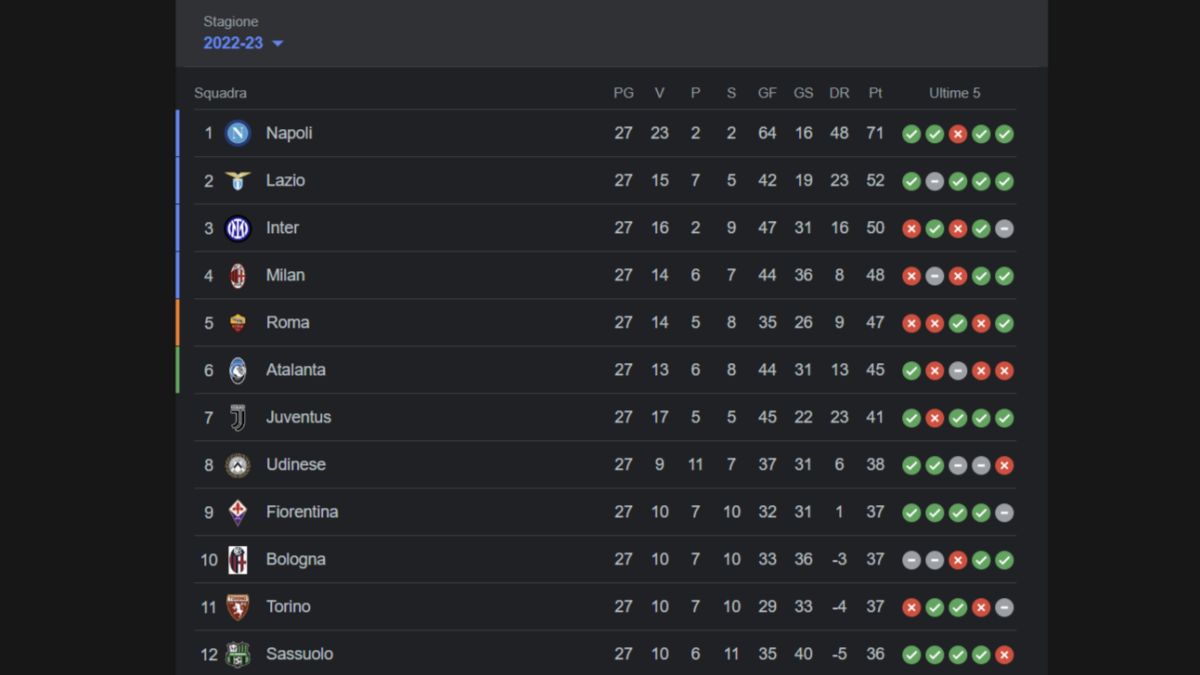The width and height of the screenshot is (1200, 675).
Task: Click the Roma club crest
Action: click(x=238, y=323)
